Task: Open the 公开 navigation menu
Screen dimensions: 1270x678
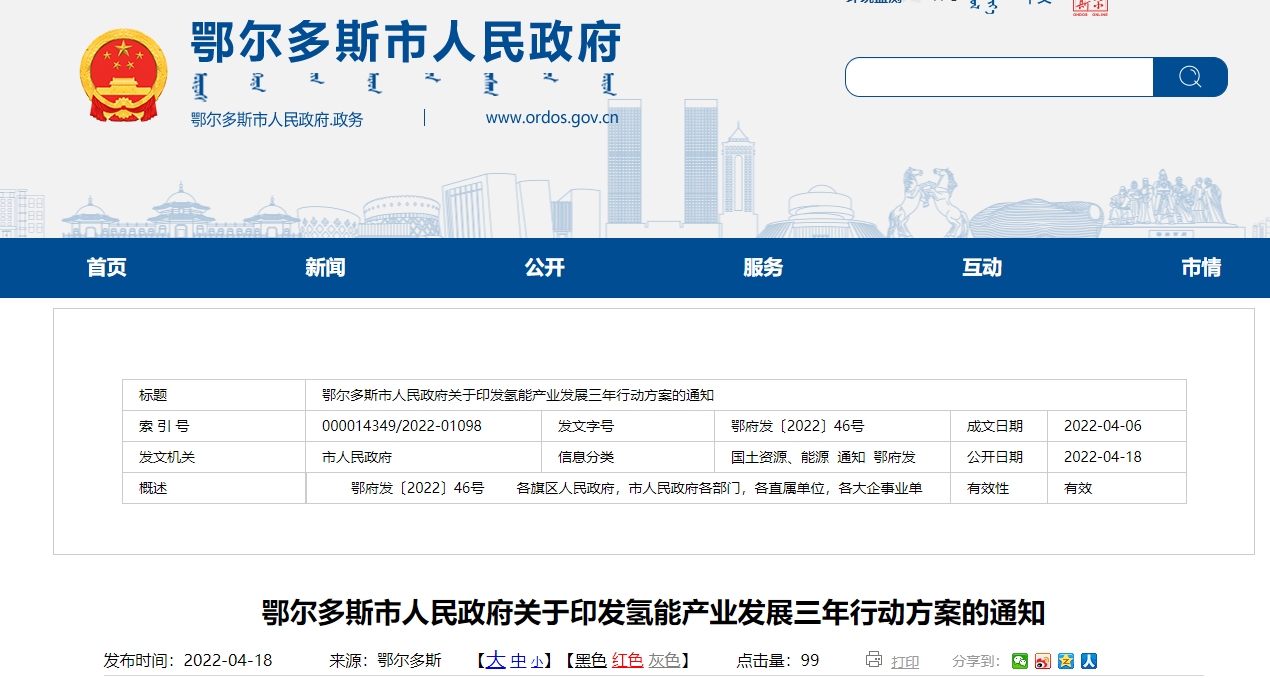Action: tap(544, 268)
